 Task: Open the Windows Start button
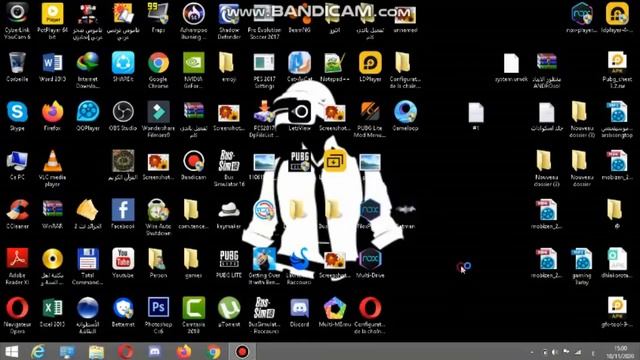(x=11, y=351)
